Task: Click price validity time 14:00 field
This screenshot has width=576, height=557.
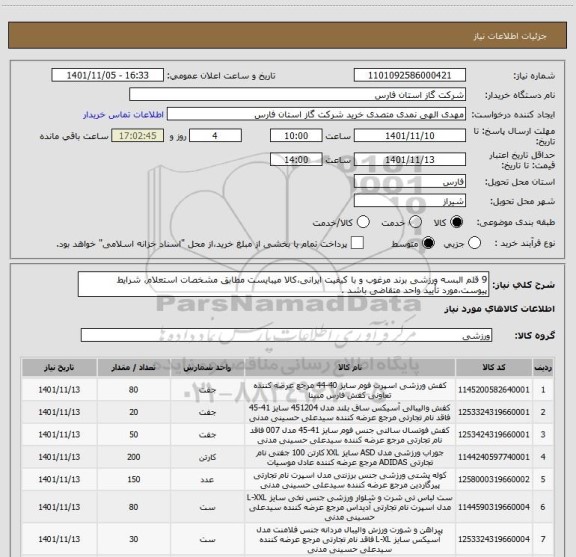Action: click(x=296, y=159)
